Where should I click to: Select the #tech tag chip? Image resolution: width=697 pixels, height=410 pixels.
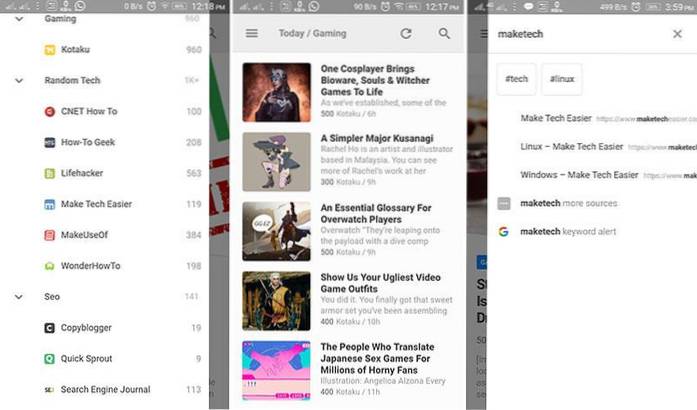(516, 79)
